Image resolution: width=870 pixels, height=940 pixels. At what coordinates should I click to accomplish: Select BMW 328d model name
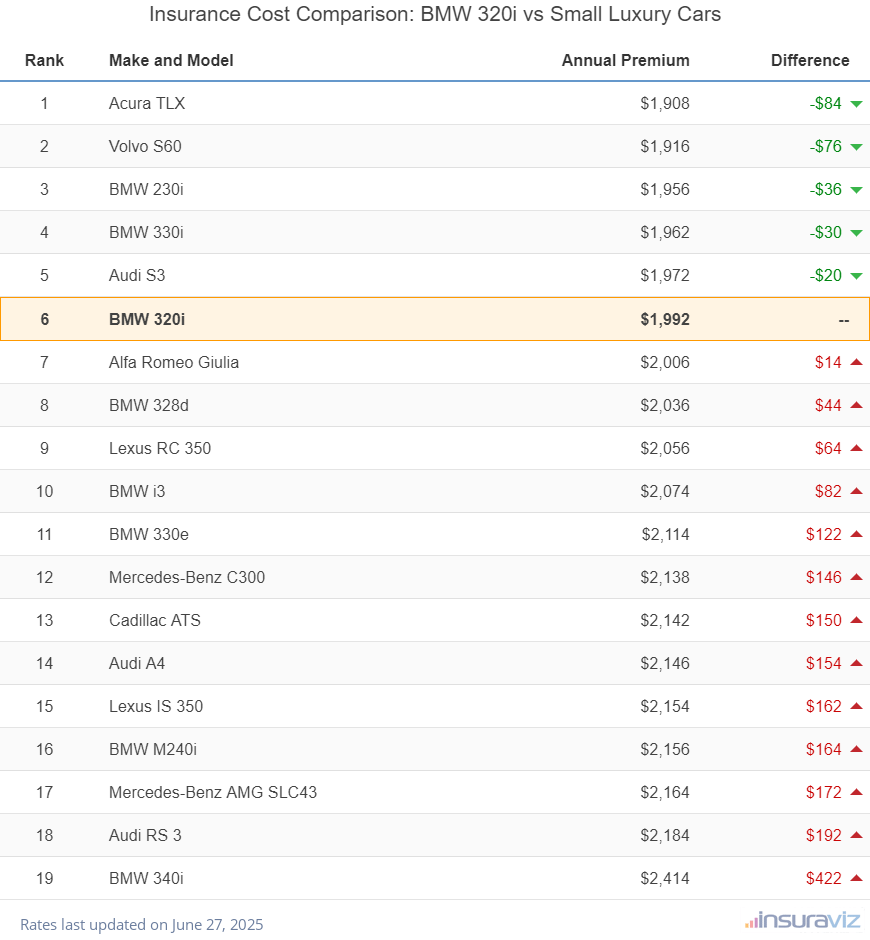click(149, 405)
